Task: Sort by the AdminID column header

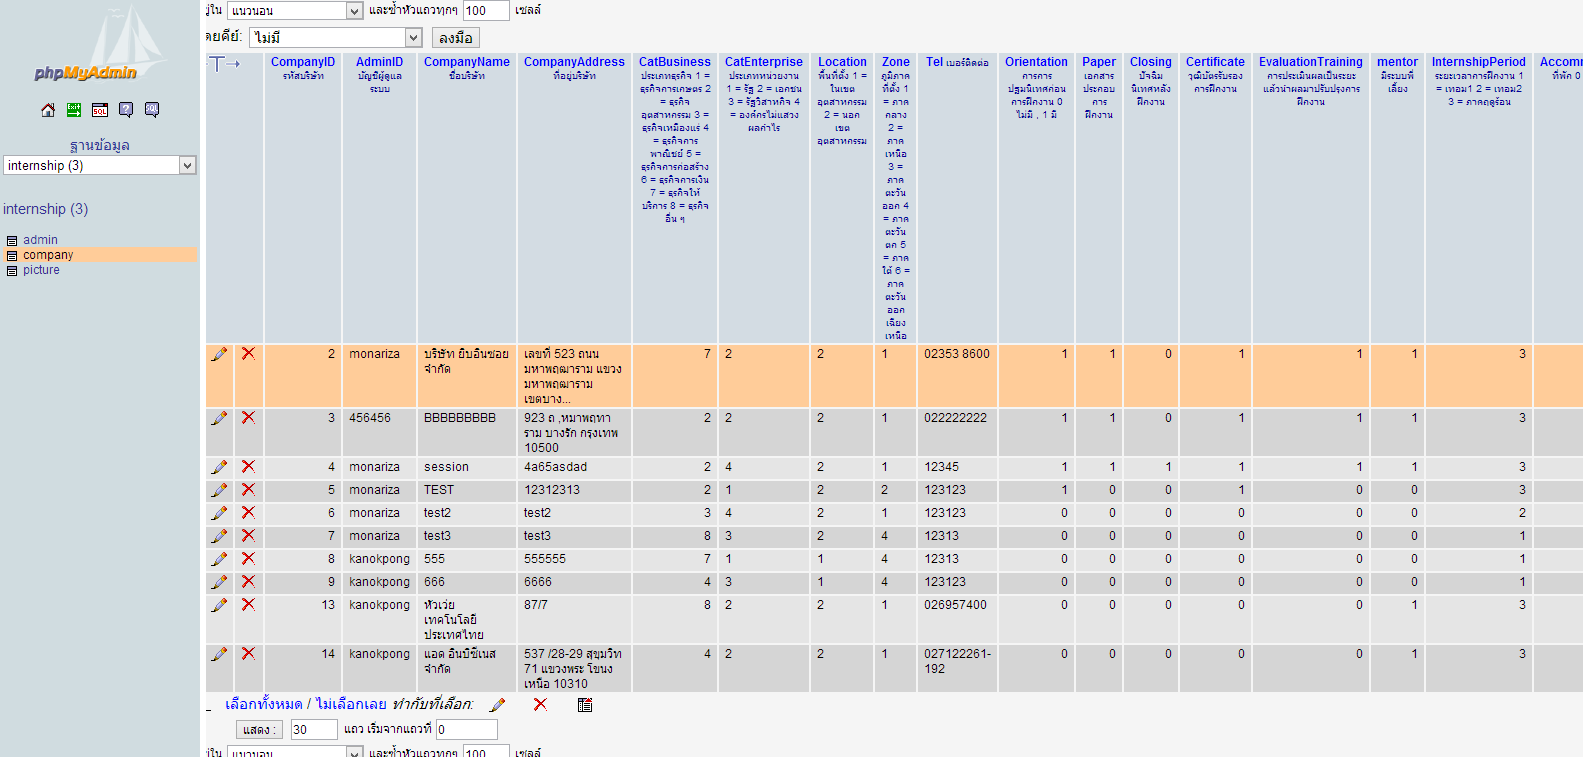Action: point(380,62)
